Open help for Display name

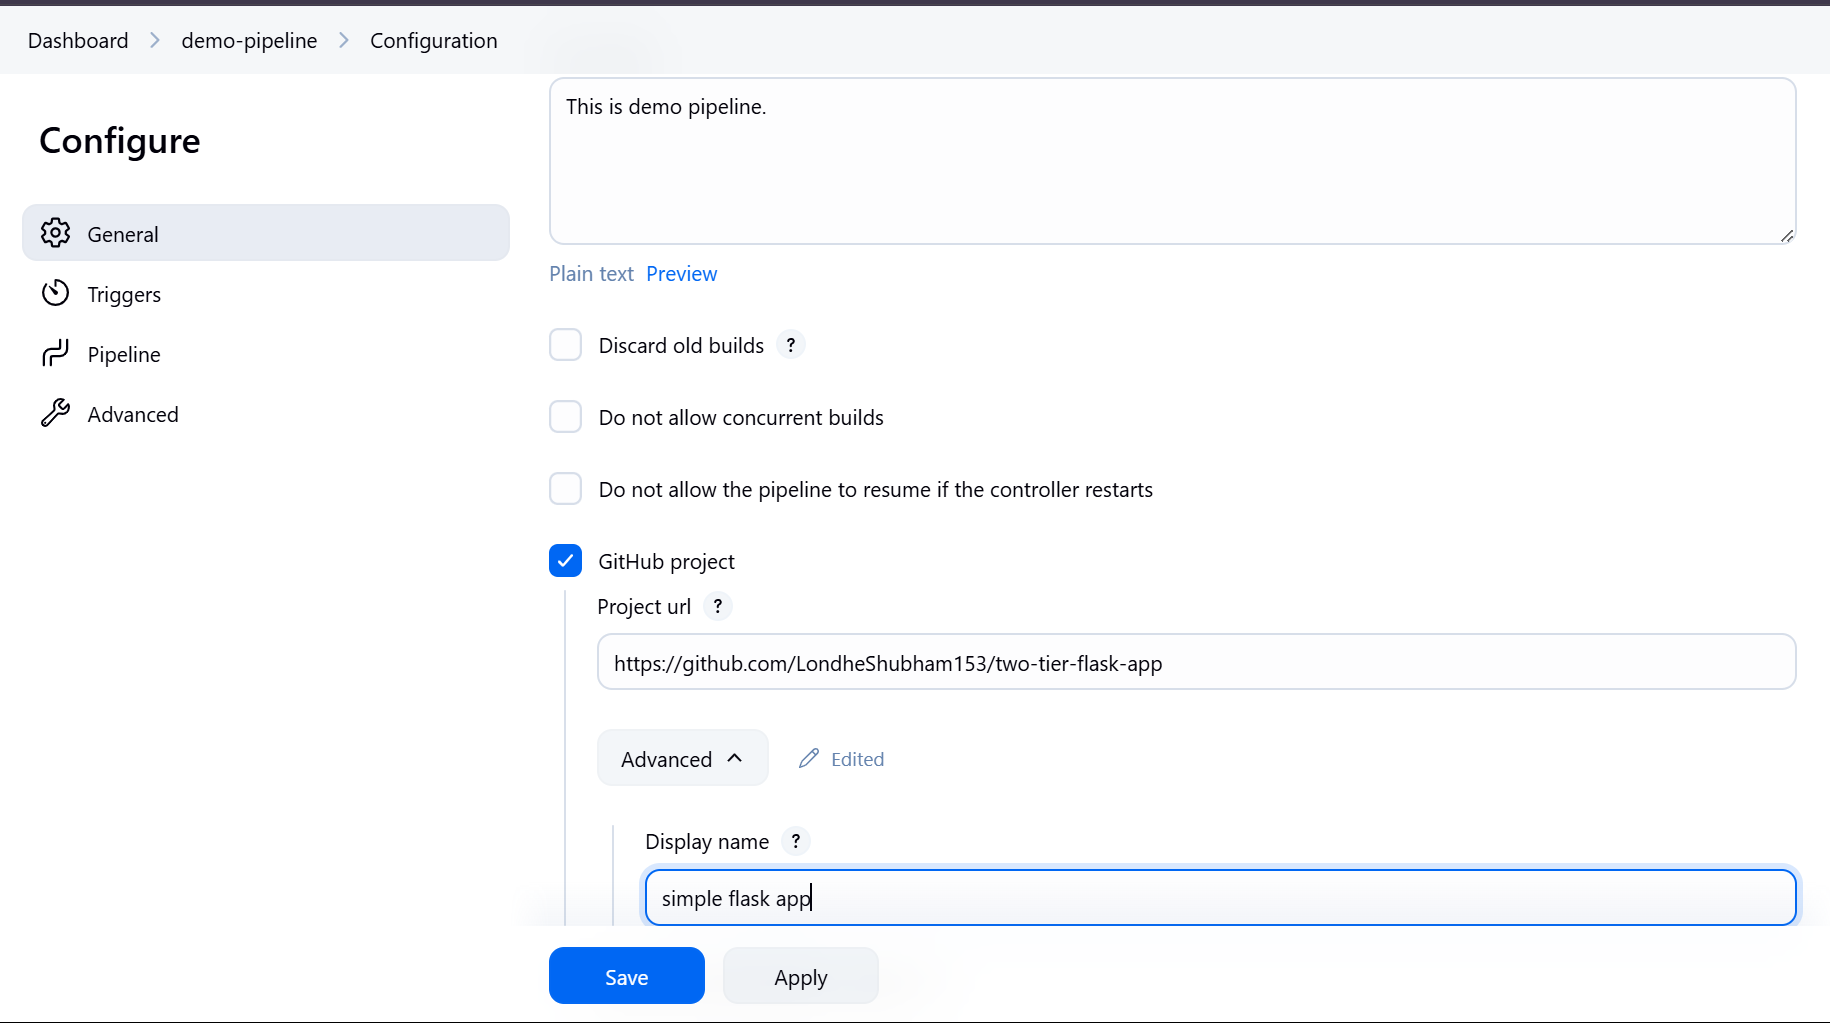pos(796,841)
